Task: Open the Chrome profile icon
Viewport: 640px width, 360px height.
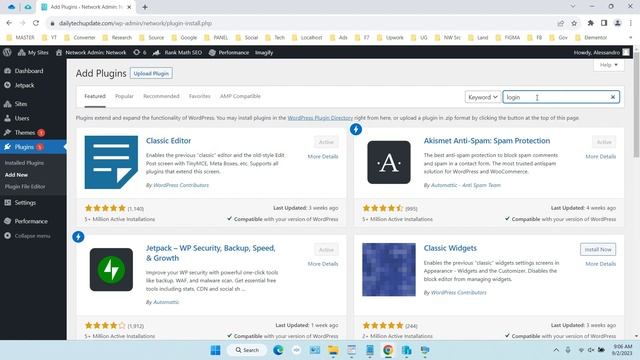Action: point(618,23)
